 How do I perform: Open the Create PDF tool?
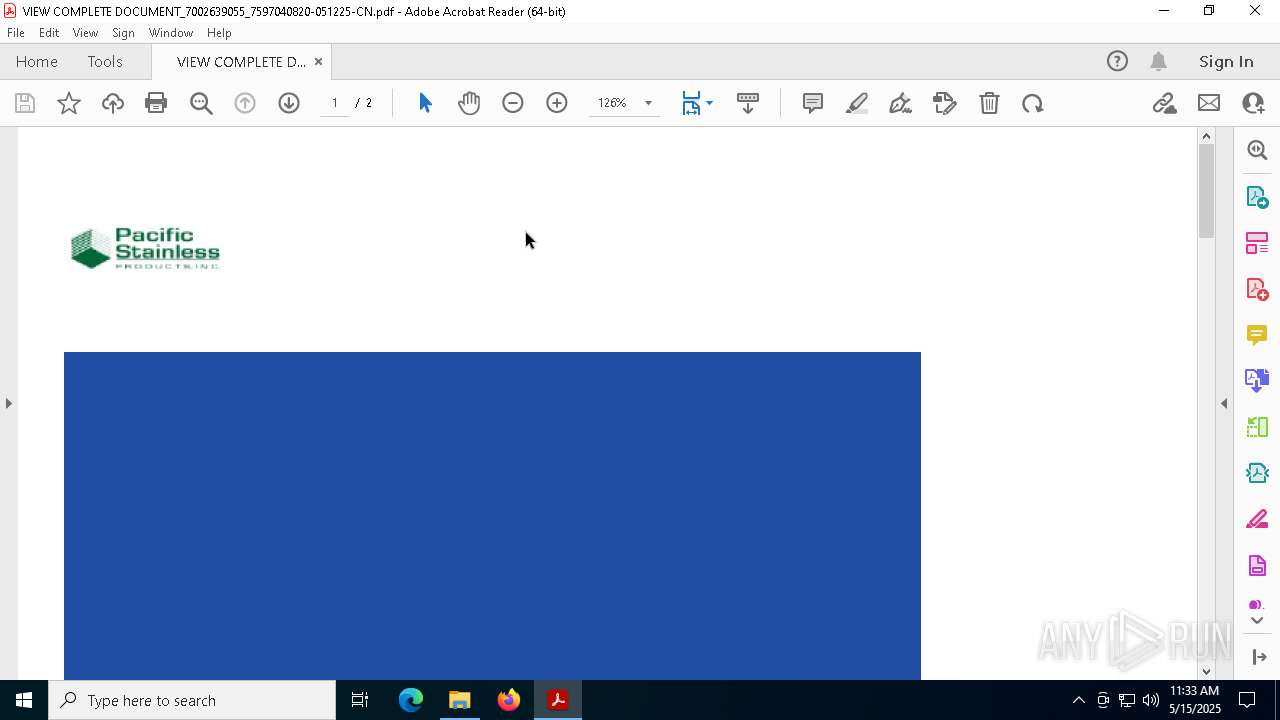pyautogui.click(x=1257, y=289)
